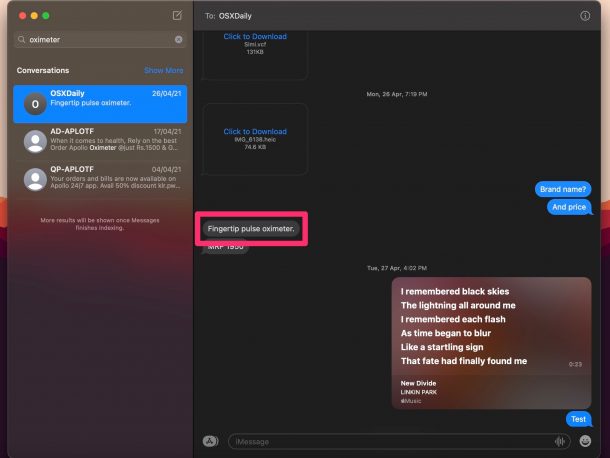Click the compose new message icon
Screen dimensions: 610x458
click(177, 16)
